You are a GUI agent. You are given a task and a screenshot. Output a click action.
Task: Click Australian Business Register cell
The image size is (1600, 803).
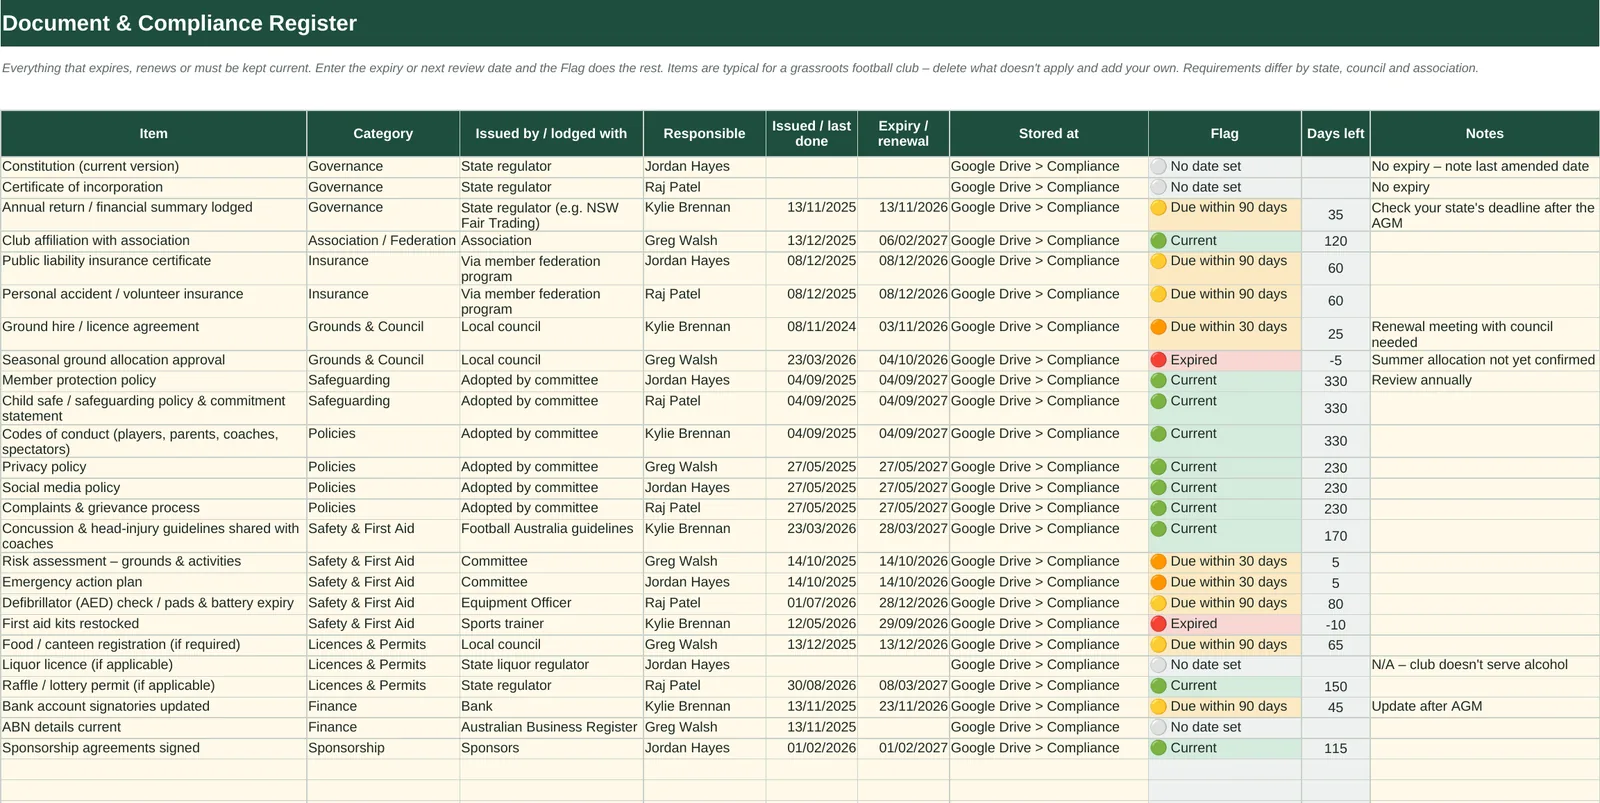point(551,728)
